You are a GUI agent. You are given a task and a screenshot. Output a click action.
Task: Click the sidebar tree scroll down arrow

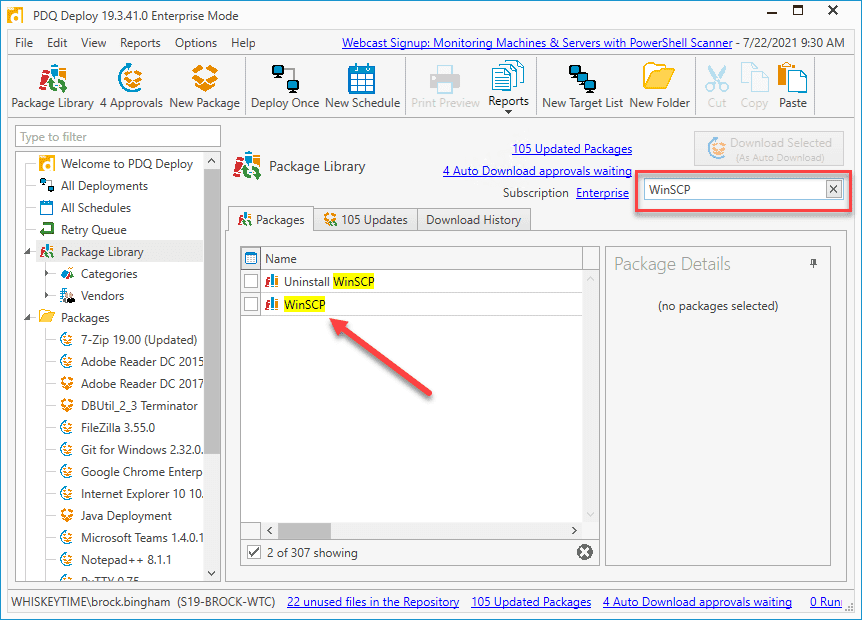tap(212, 573)
